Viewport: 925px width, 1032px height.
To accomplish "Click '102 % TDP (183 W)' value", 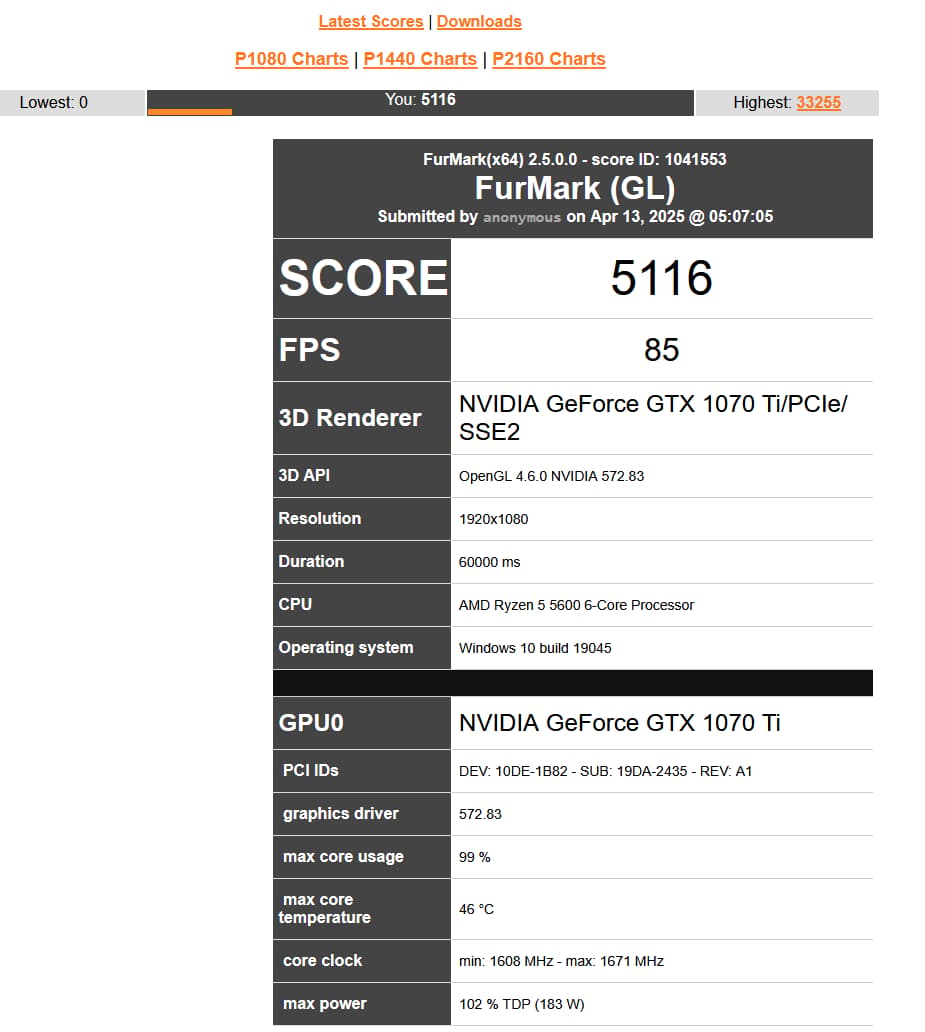I will point(521,1004).
